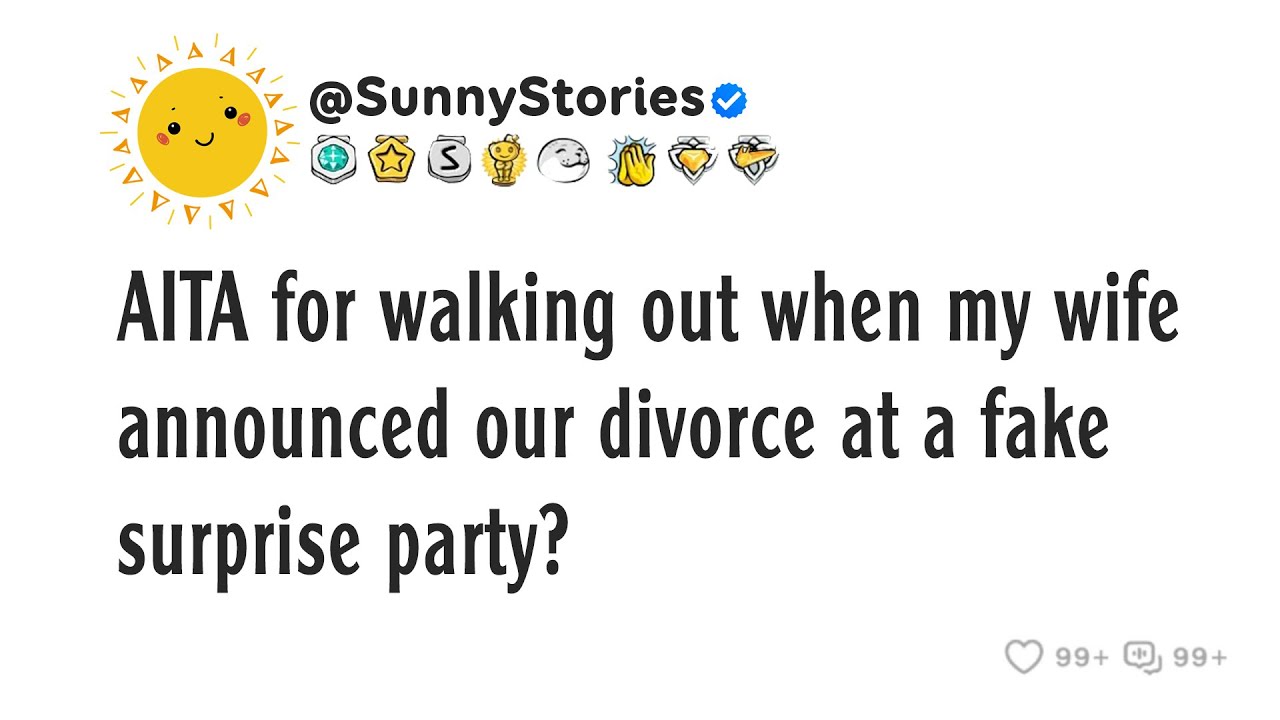
Task: Click the blue verified checkmark badge
Action: coord(729,100)
